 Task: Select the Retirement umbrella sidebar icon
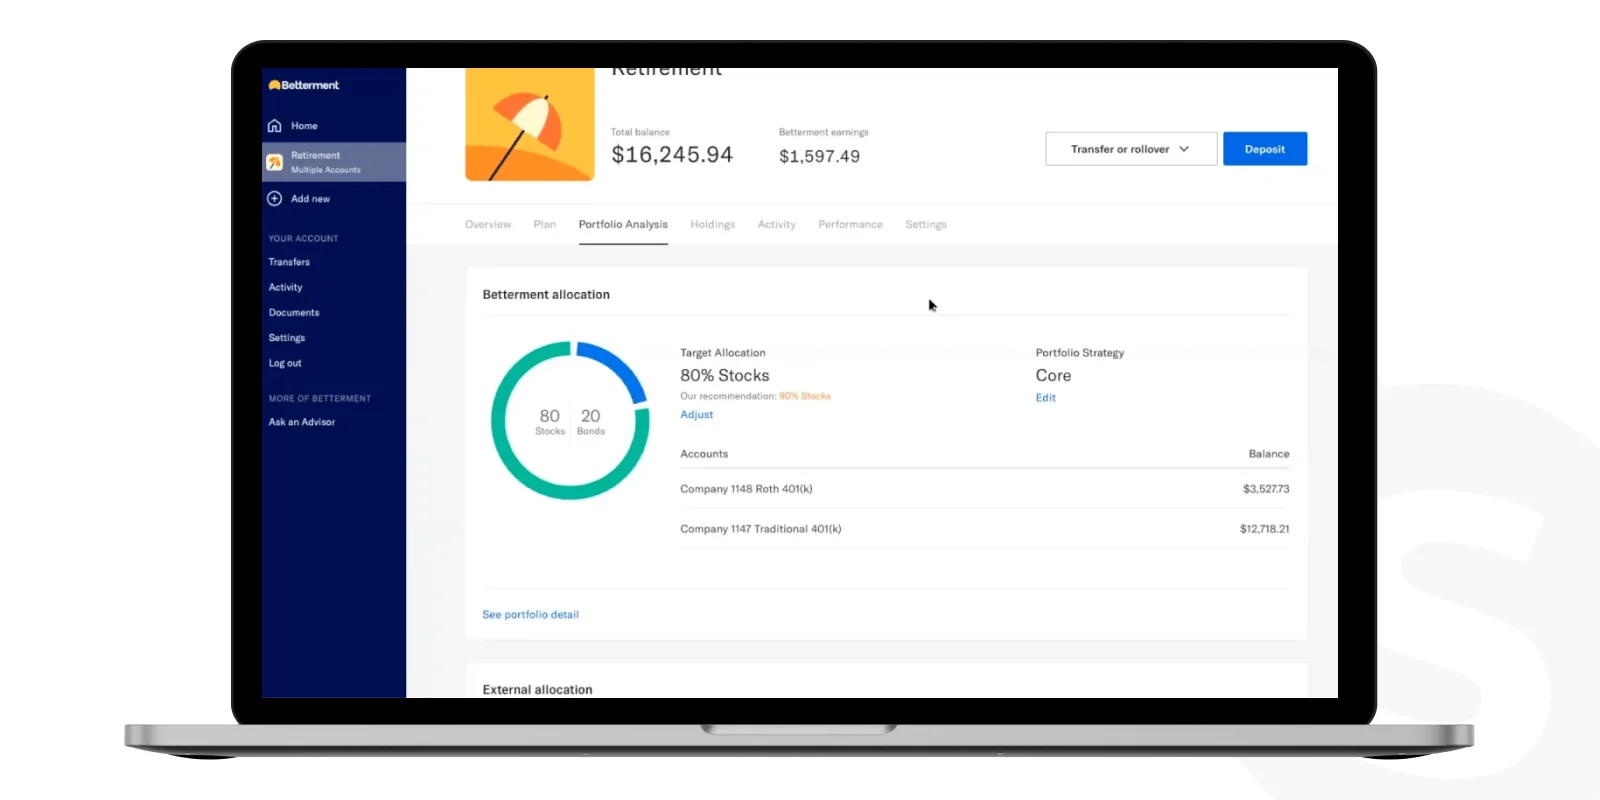[x=274, y=162]
